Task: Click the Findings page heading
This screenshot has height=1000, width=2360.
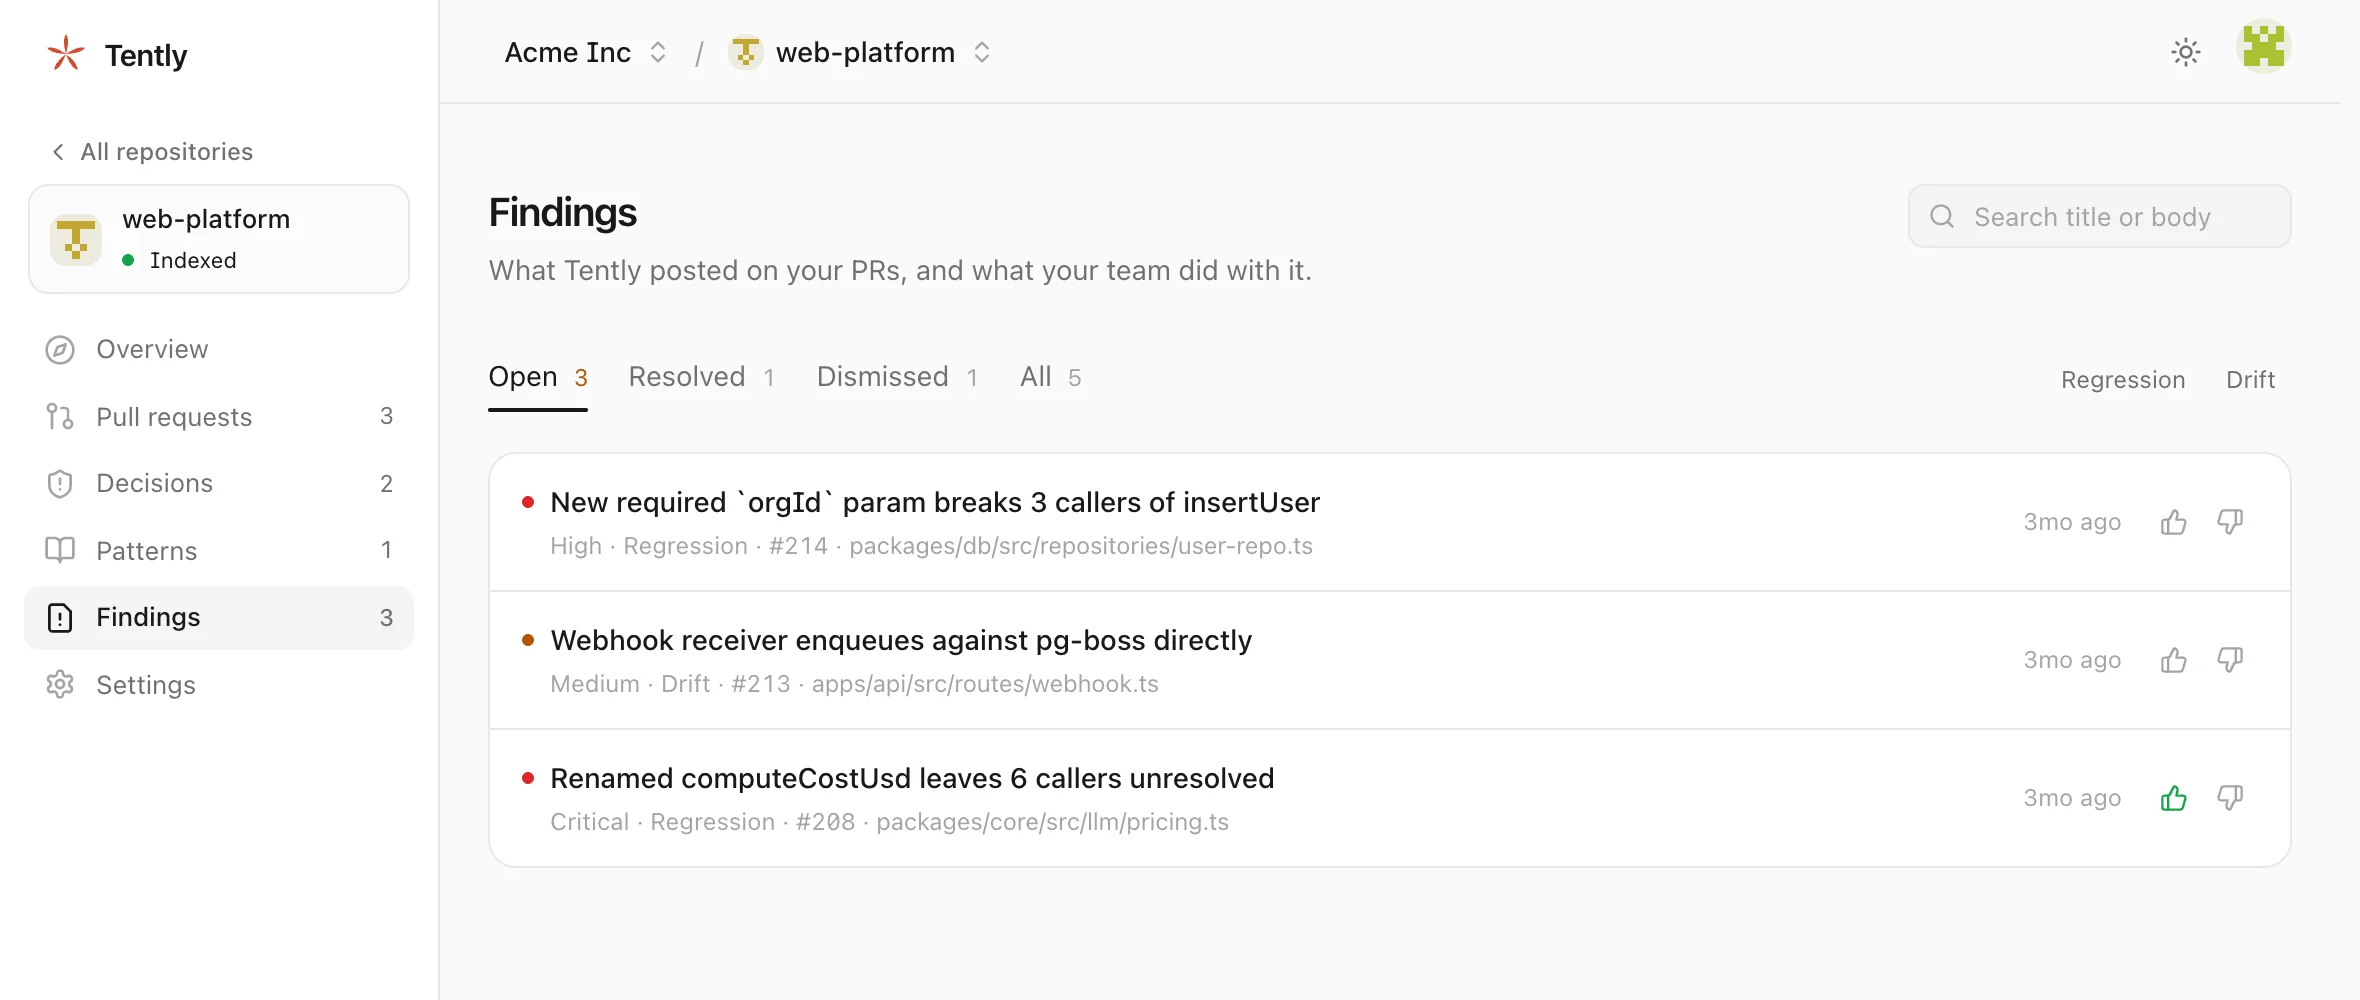Action: [x=562, y=213]
